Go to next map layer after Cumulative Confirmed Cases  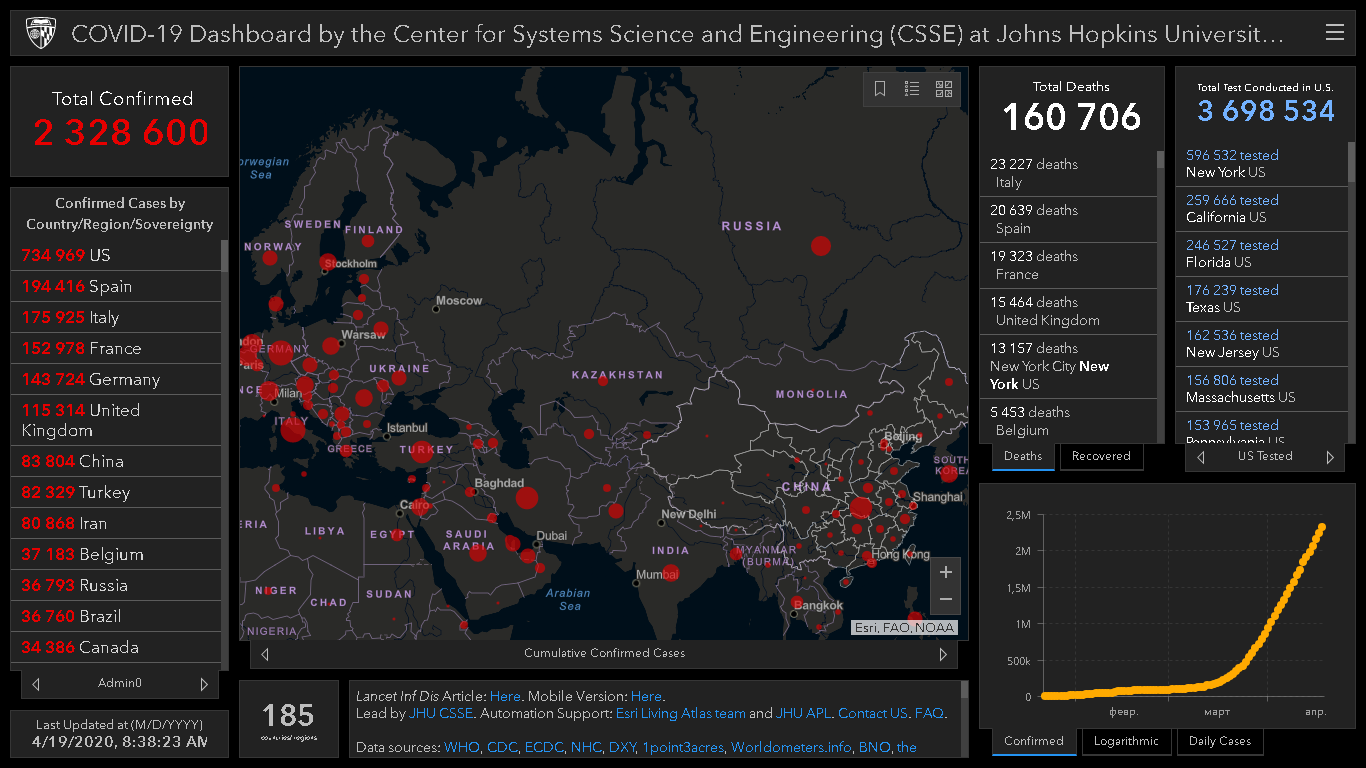[x=942, y=655]
